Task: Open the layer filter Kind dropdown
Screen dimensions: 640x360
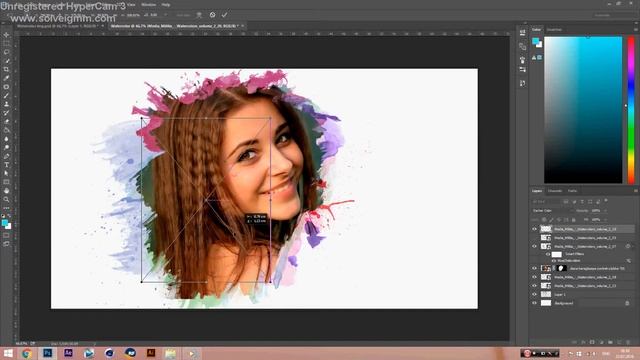Action: tap(545, 202)
